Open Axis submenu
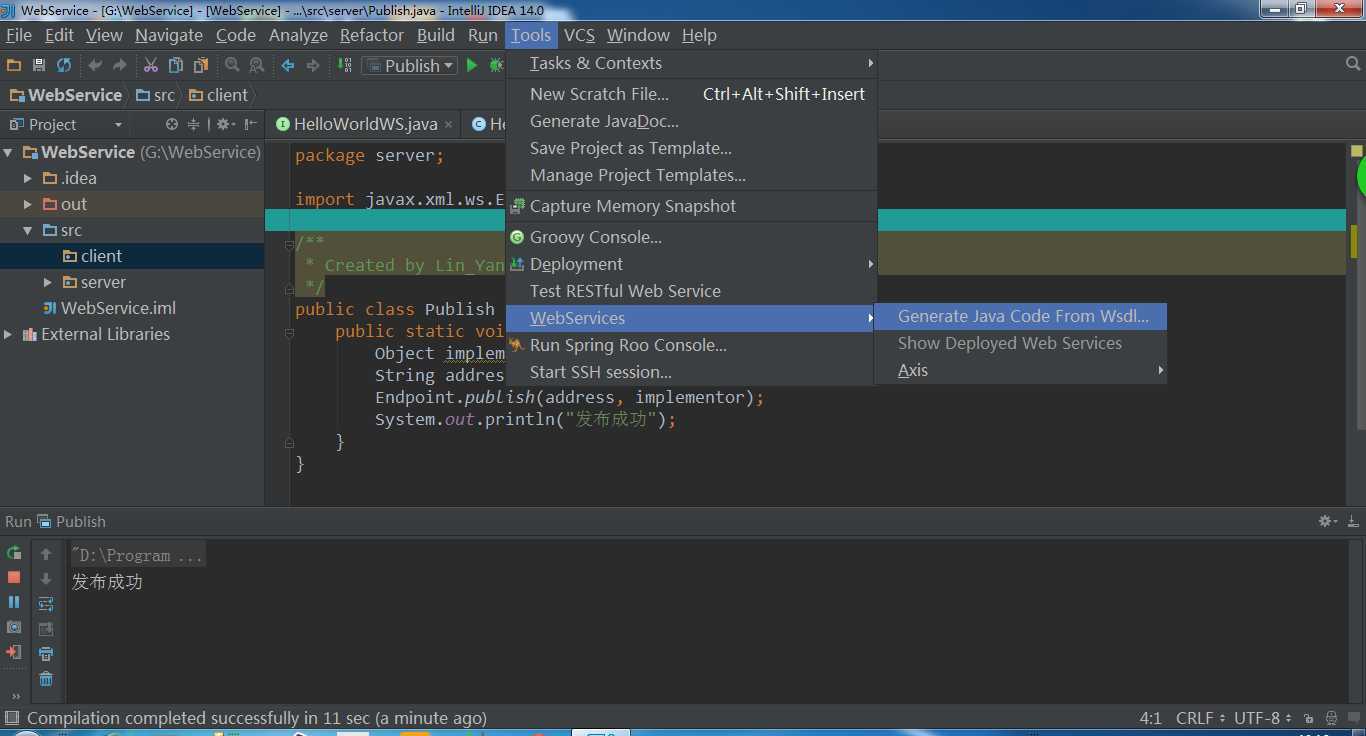1366x736 pixels. tap(1020, 370)
